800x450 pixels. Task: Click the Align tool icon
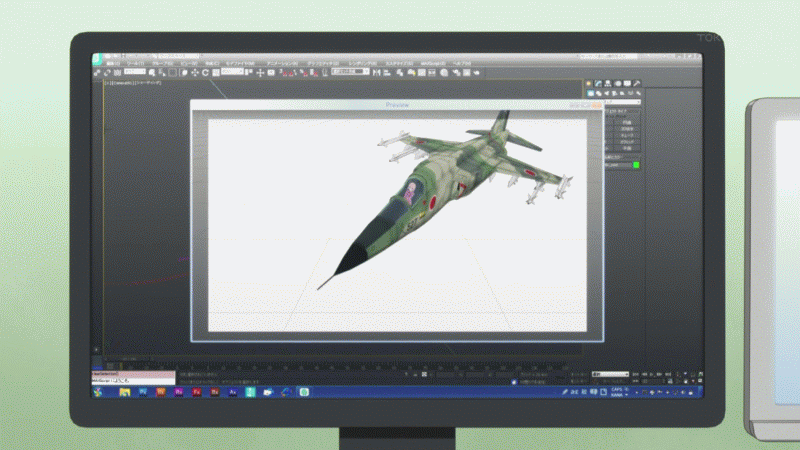388,72
